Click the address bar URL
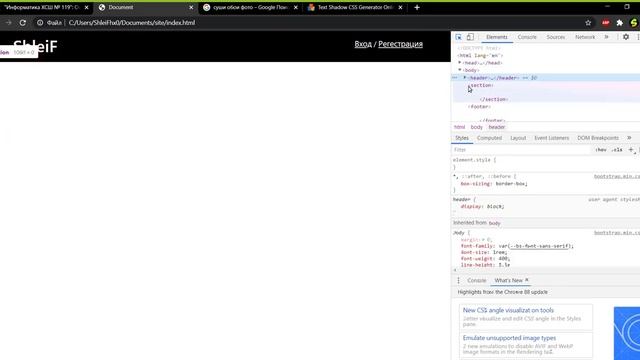Screen dimensions: 640x360 point(132,23)
